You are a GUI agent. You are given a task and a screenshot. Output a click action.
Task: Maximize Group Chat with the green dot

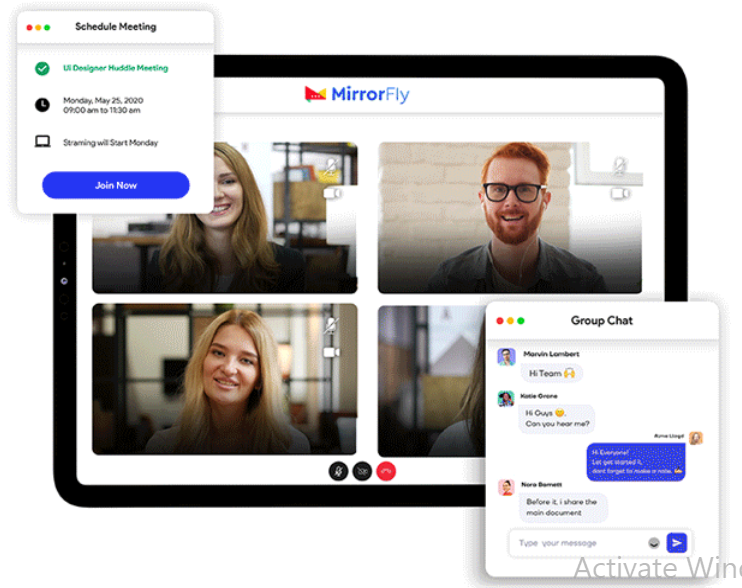click(521, 321)
